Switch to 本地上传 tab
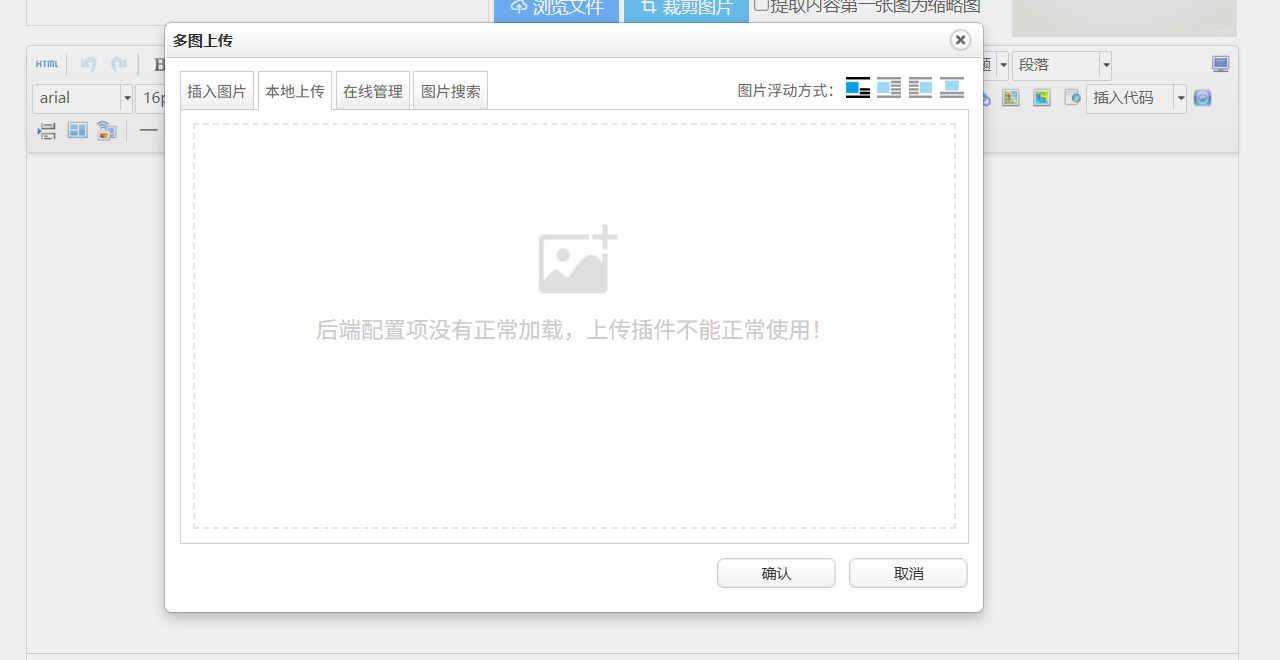This screenshot has height=660, width=1280. pyautogui.click(x=295, y=91)
